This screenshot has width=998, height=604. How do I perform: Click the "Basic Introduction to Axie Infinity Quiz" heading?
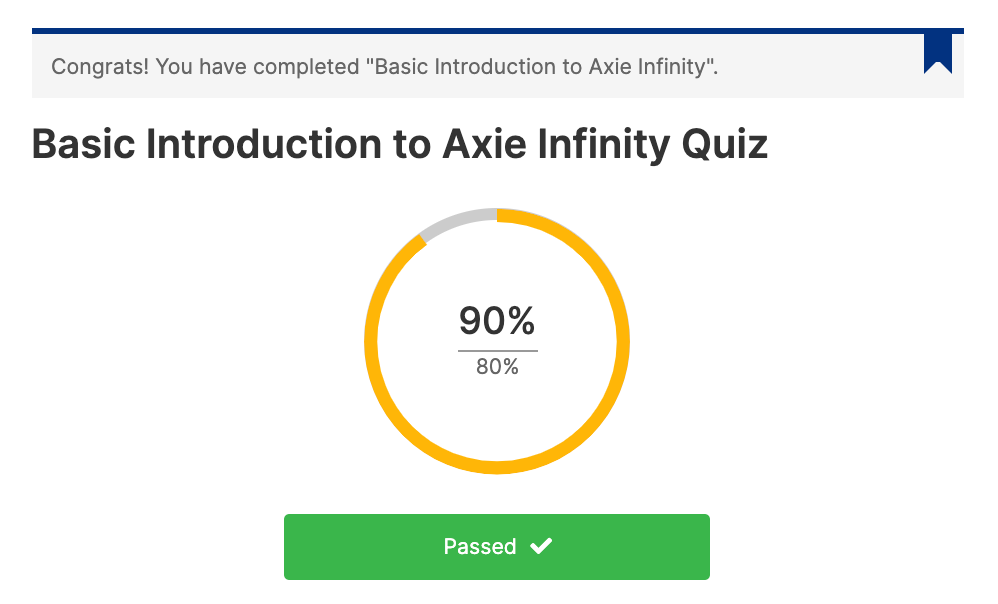(400, 145)
